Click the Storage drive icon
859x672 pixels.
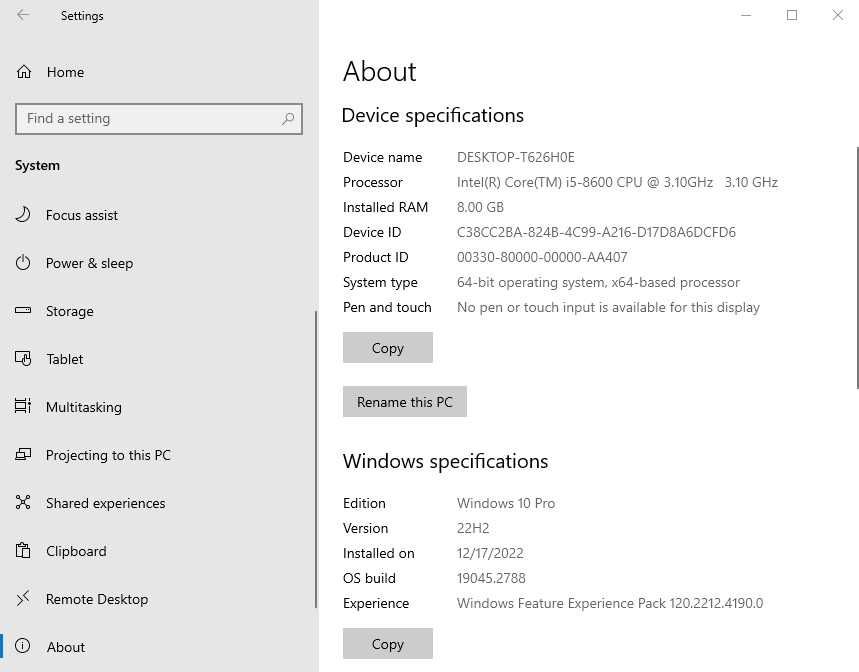point(23,311)
